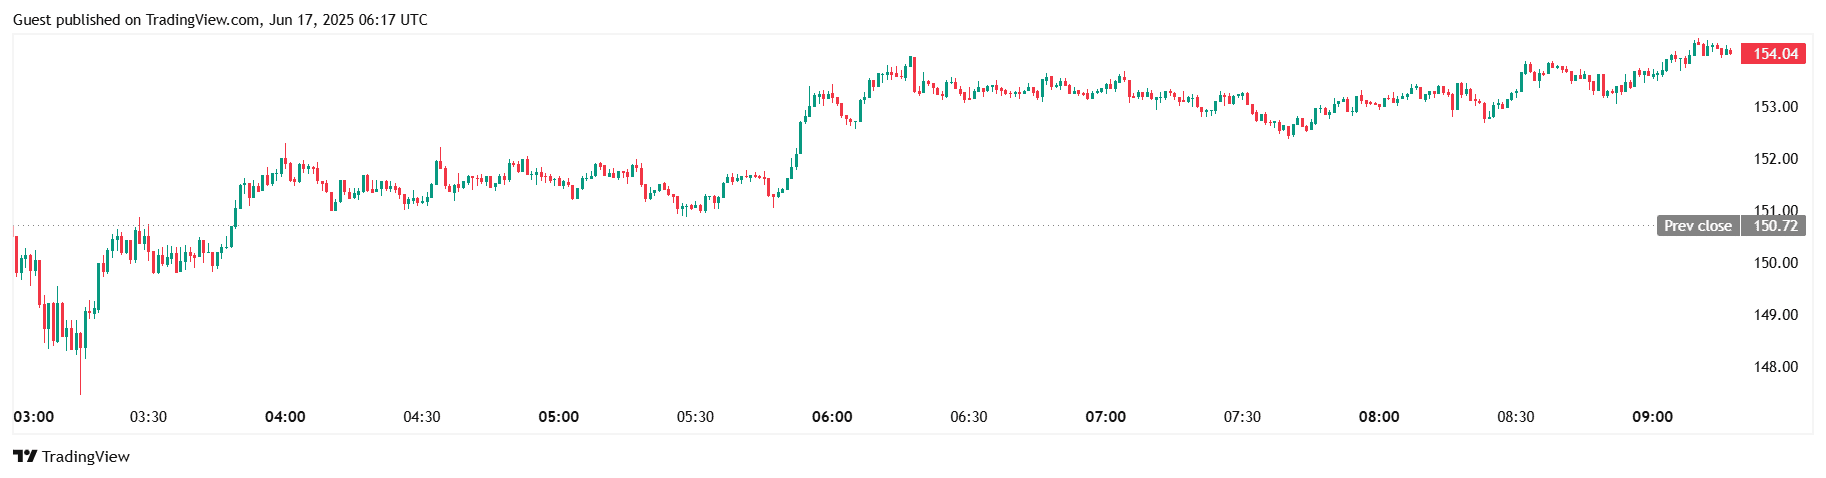Open the Guest published on TradingView.com header text
This screenshot has width=1826, height=478.
220,20
